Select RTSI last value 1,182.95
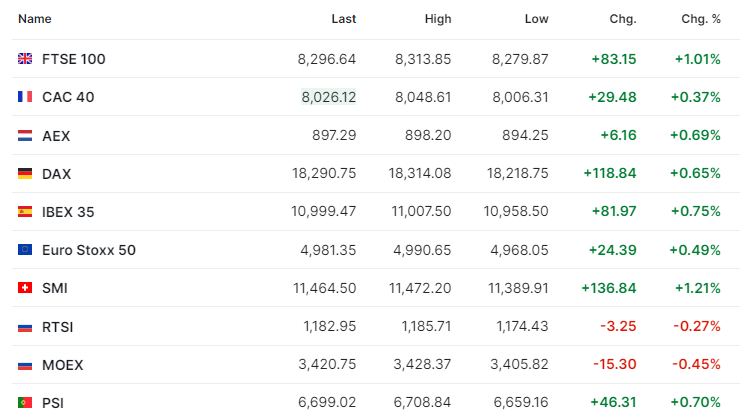This screenshot has height=414, width=740. 330,326
